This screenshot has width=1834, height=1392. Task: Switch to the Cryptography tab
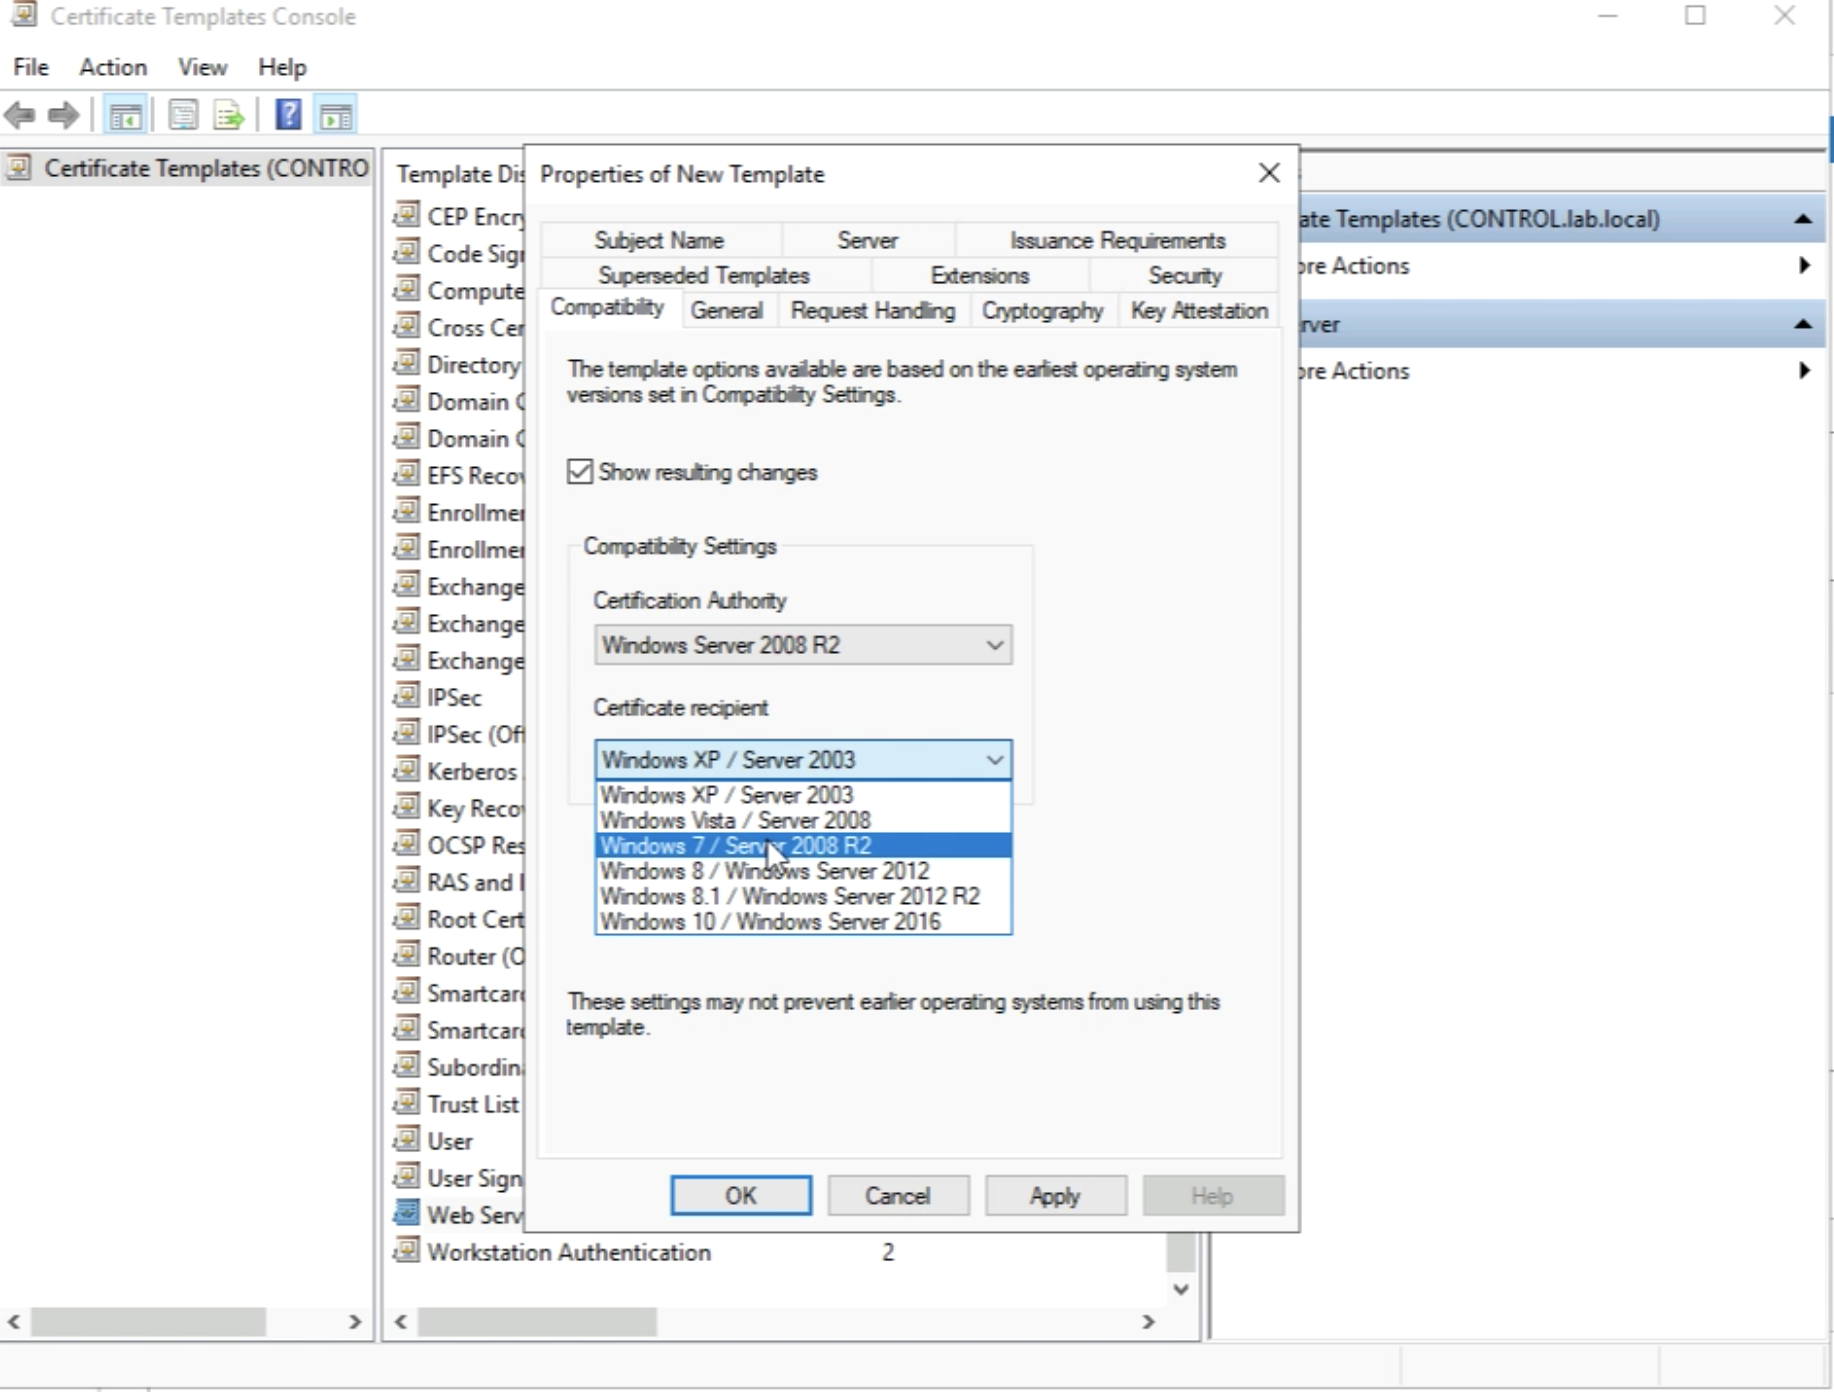click(1042, 311)
